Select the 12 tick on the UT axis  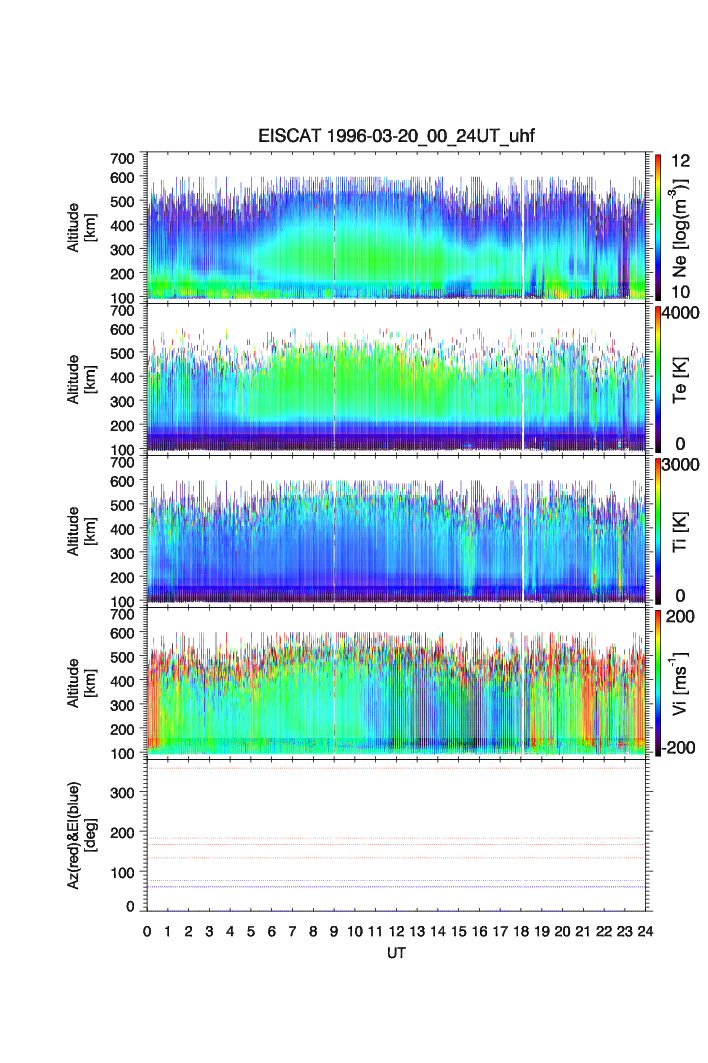pyautogui.click(x=396, y=931)
